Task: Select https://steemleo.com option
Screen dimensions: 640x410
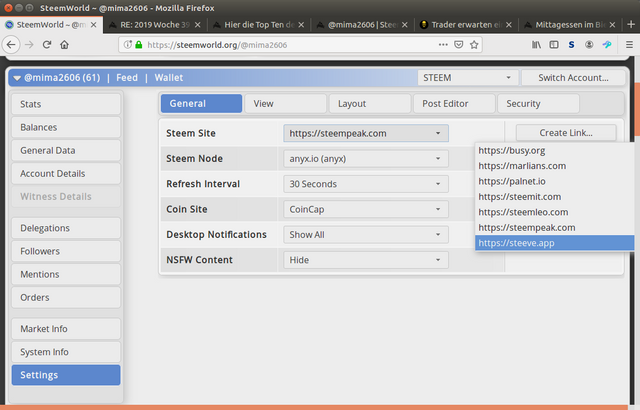Action: 554,213
